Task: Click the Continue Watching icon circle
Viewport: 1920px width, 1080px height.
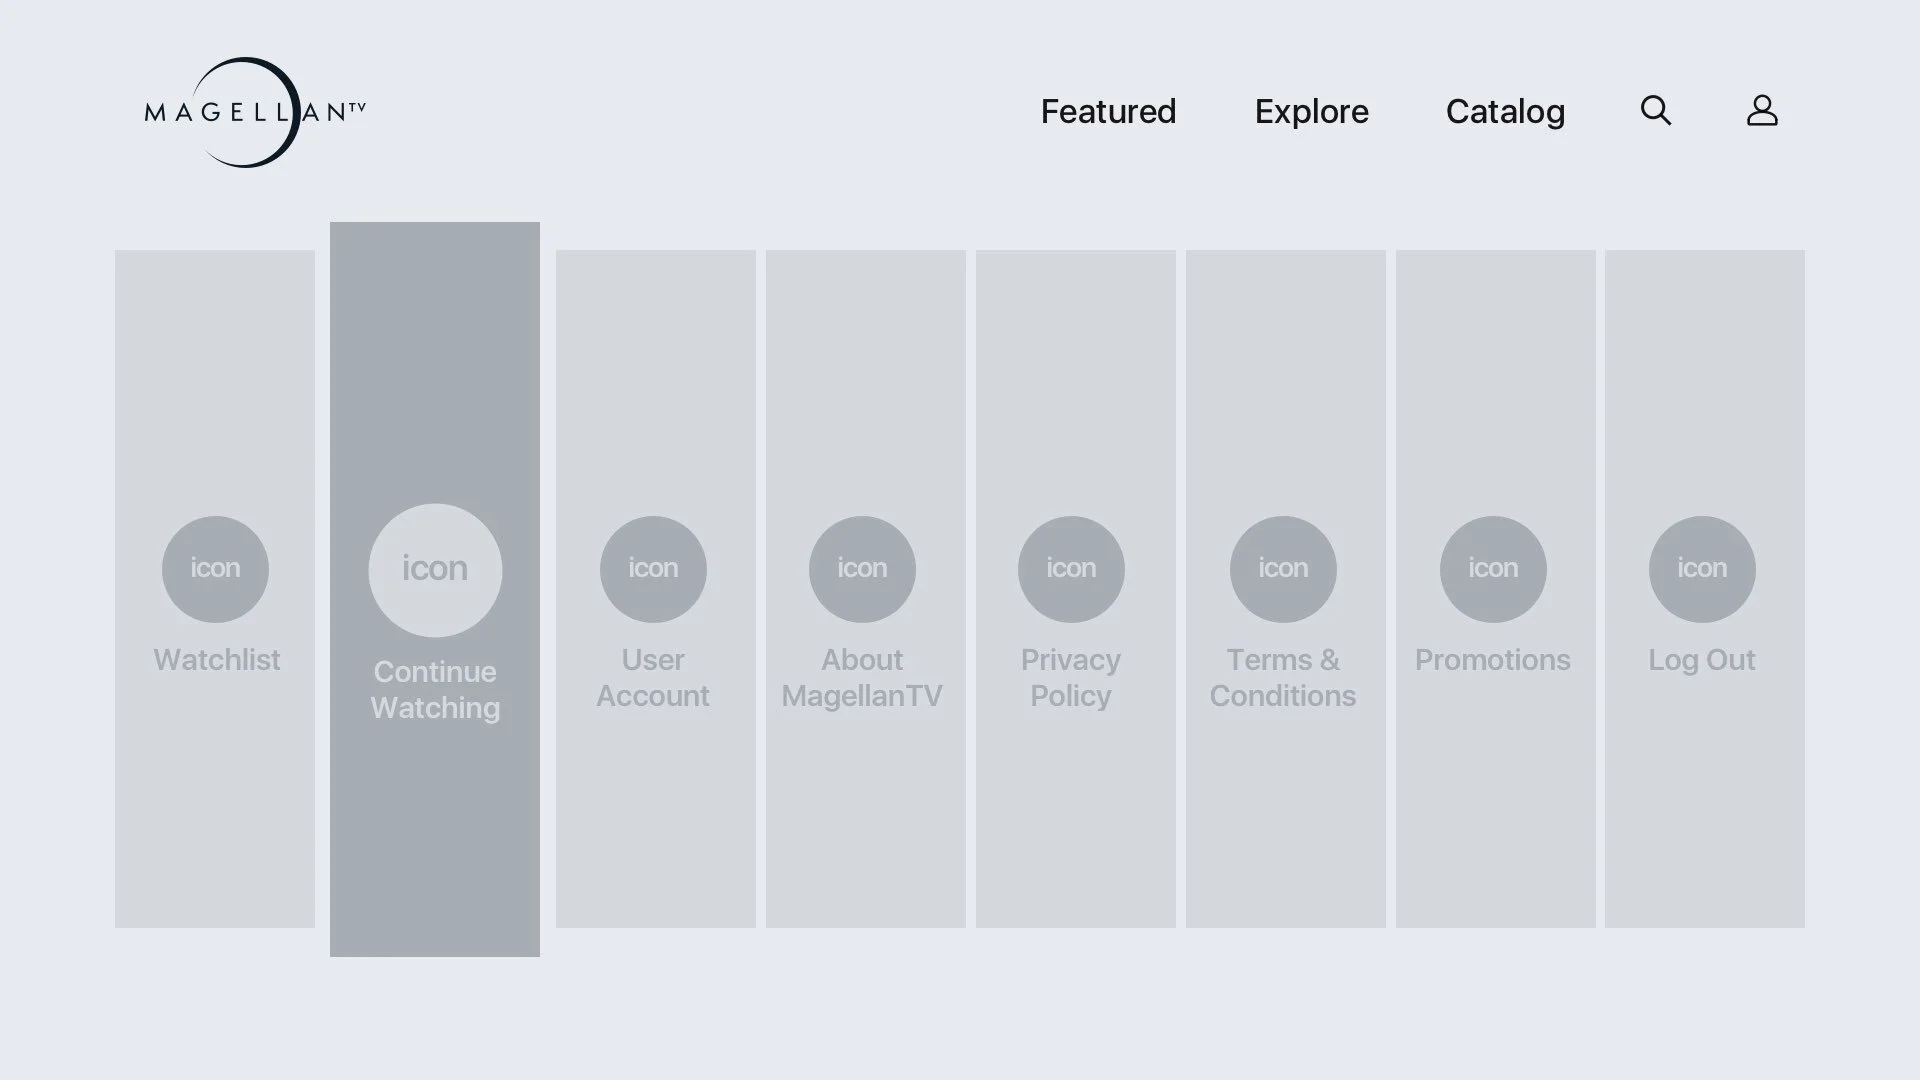Action: [435, 570]
